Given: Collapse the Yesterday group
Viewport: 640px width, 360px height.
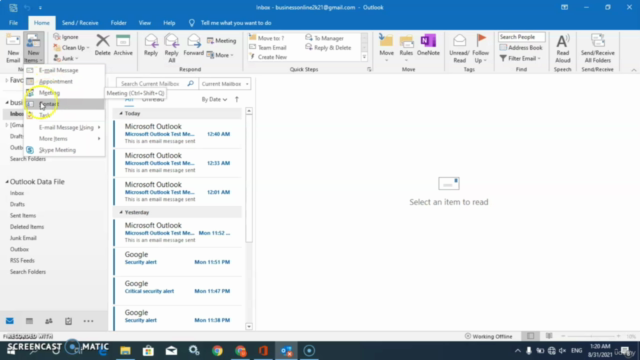Looking at the screenshot, I should pyautogui.click(x=121, y=212).
